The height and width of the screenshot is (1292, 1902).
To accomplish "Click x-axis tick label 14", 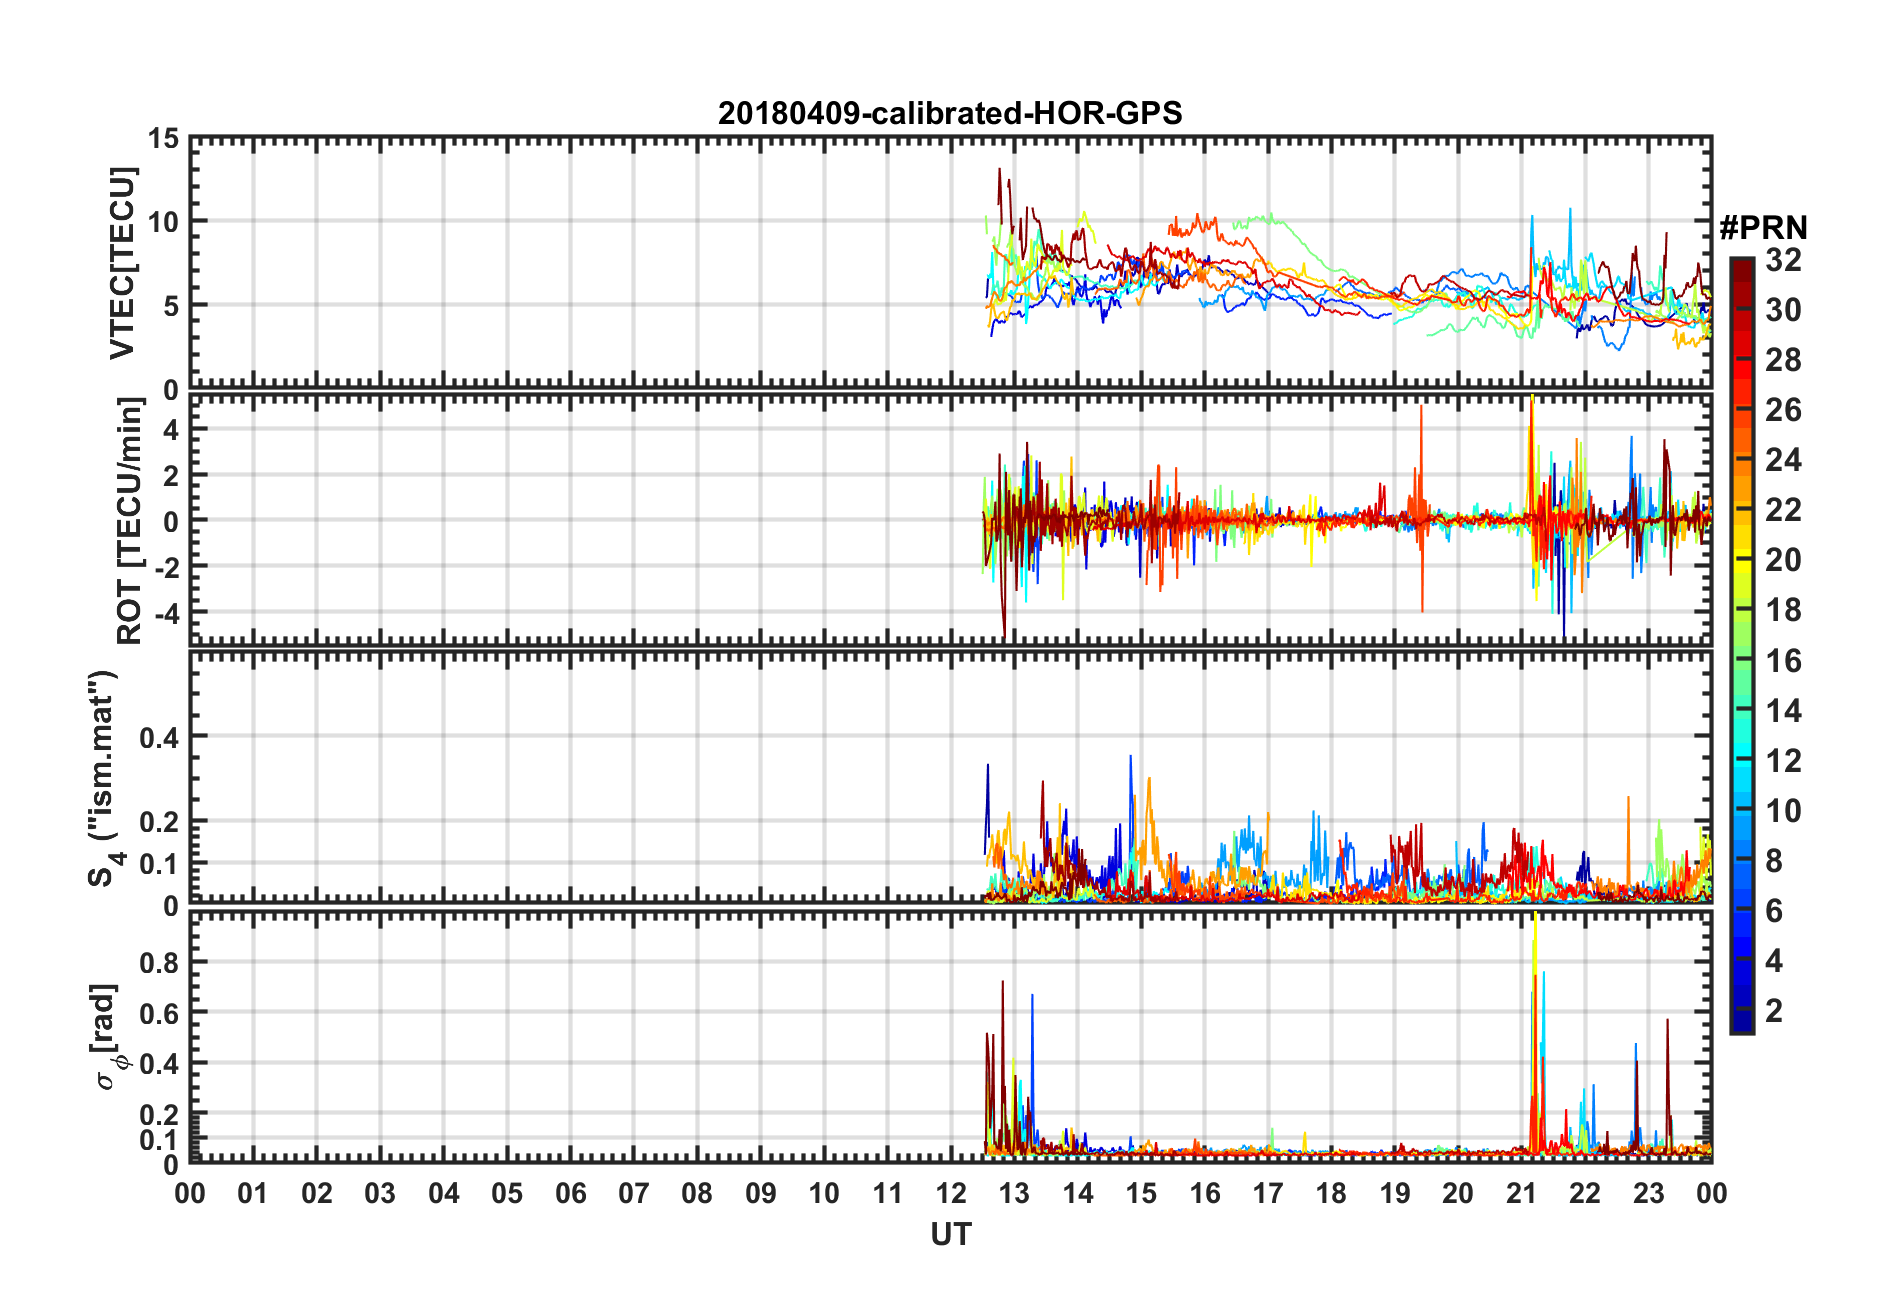I will tap(1078, 1194).
